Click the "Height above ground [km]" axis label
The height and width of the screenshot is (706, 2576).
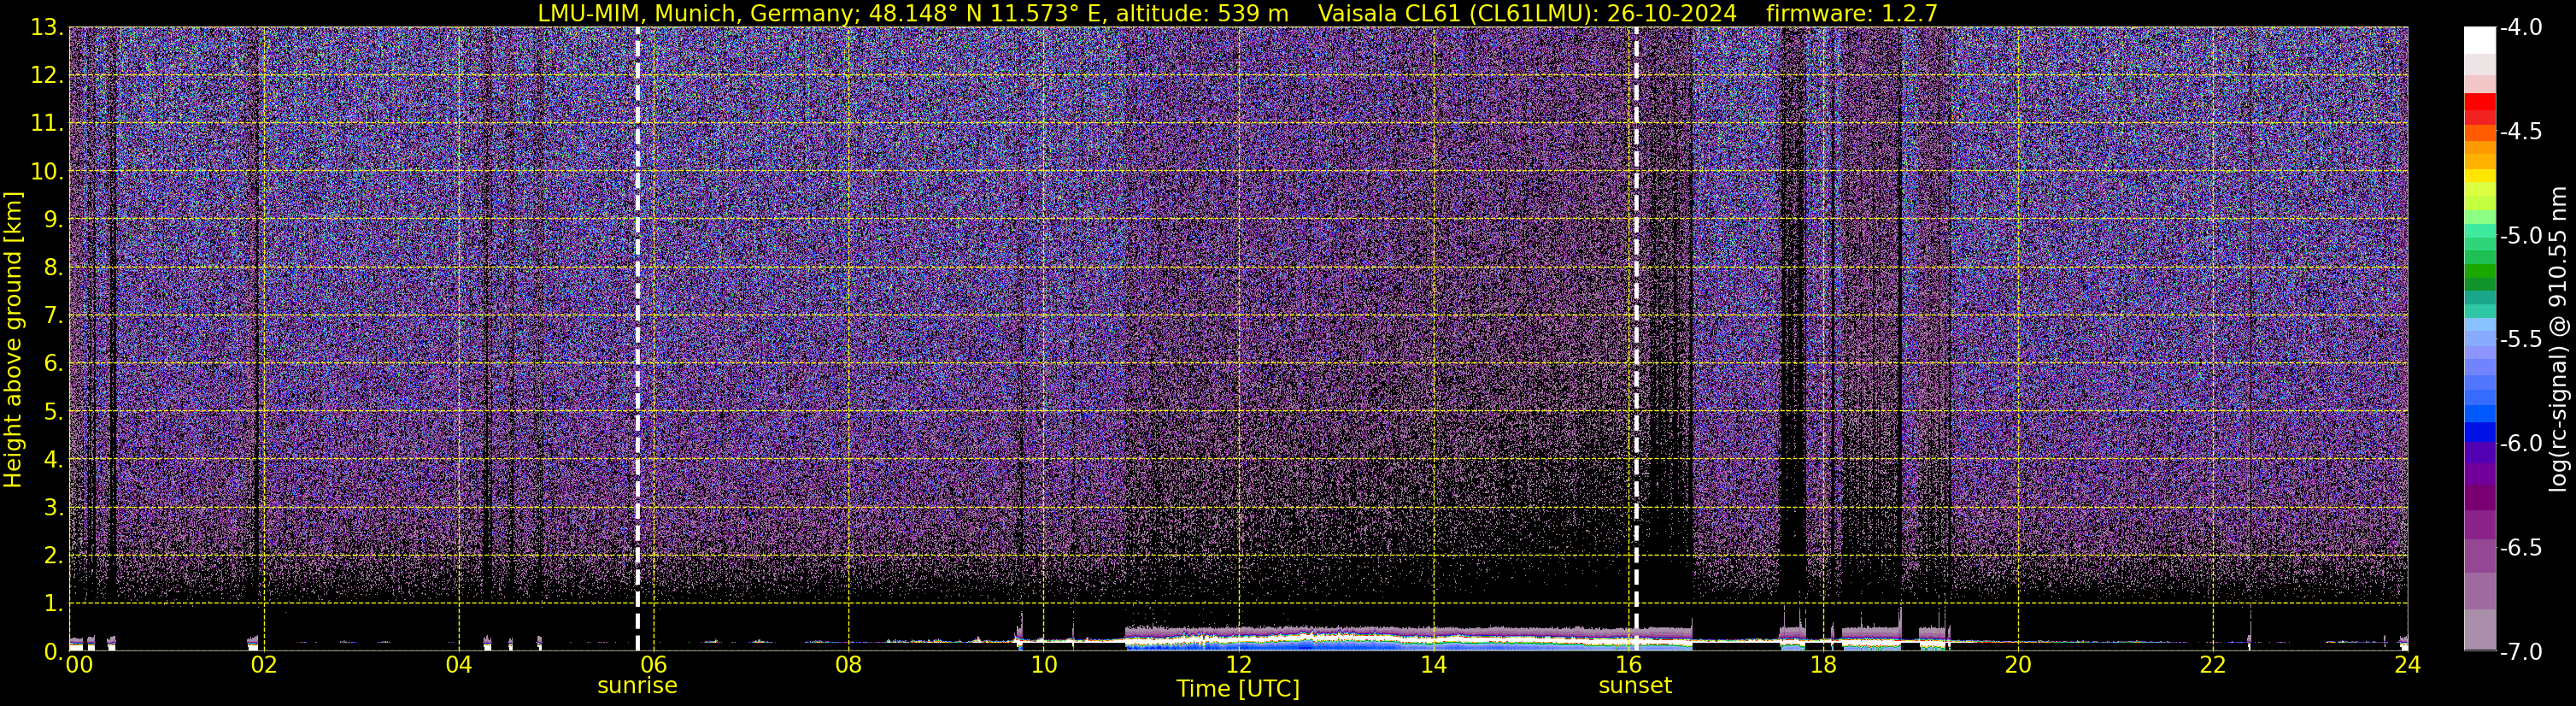pyautogui.click(x=13, y=340)
